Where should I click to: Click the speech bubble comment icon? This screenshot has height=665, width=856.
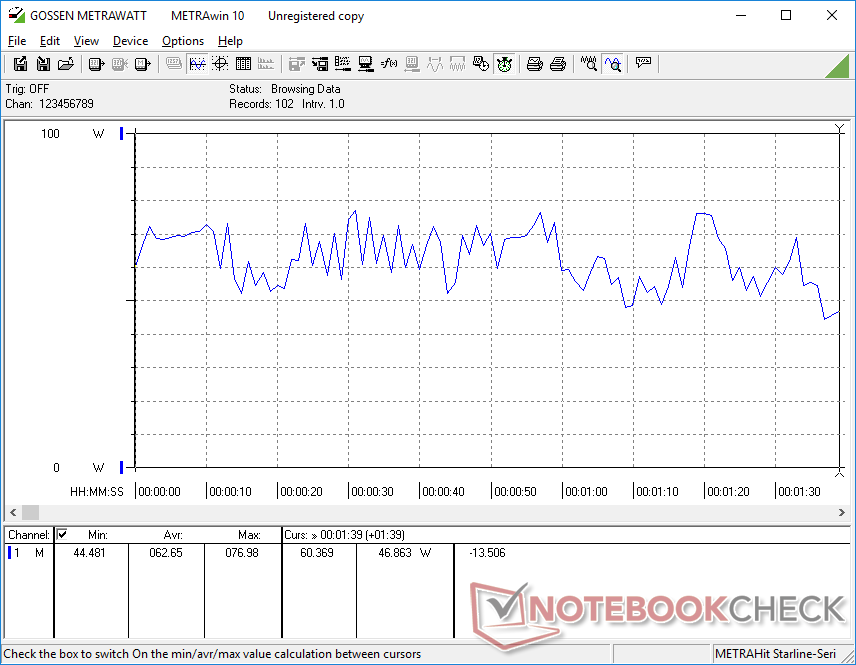(644, 64)
